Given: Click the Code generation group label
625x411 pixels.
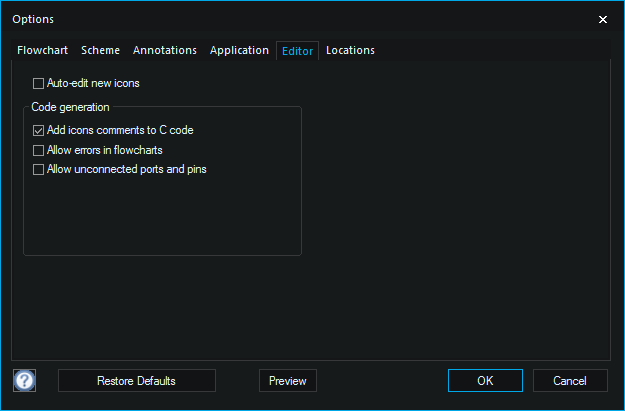Looking at the screenshot, I should point(70,107).
